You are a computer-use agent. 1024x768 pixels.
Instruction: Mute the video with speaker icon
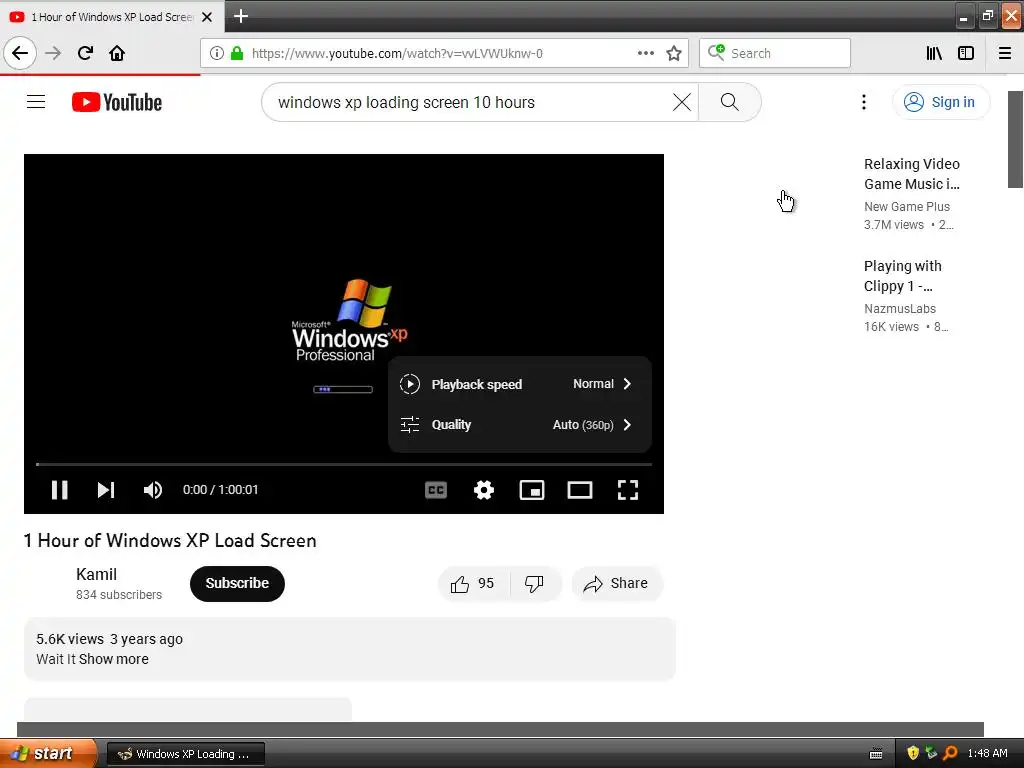point(153,490)
